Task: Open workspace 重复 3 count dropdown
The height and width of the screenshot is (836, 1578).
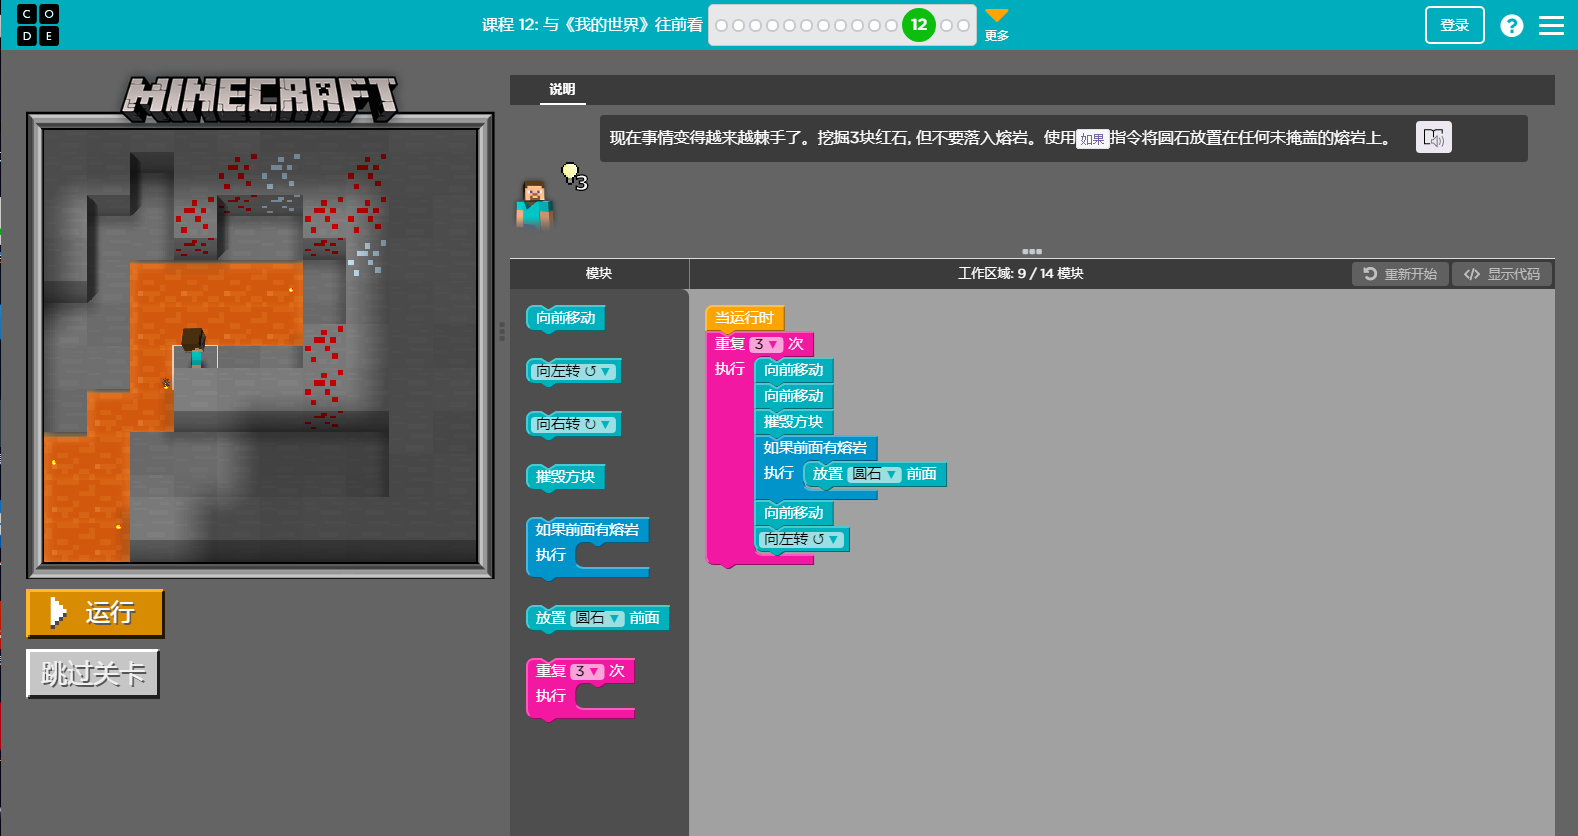Action: (x=766, y=344)
